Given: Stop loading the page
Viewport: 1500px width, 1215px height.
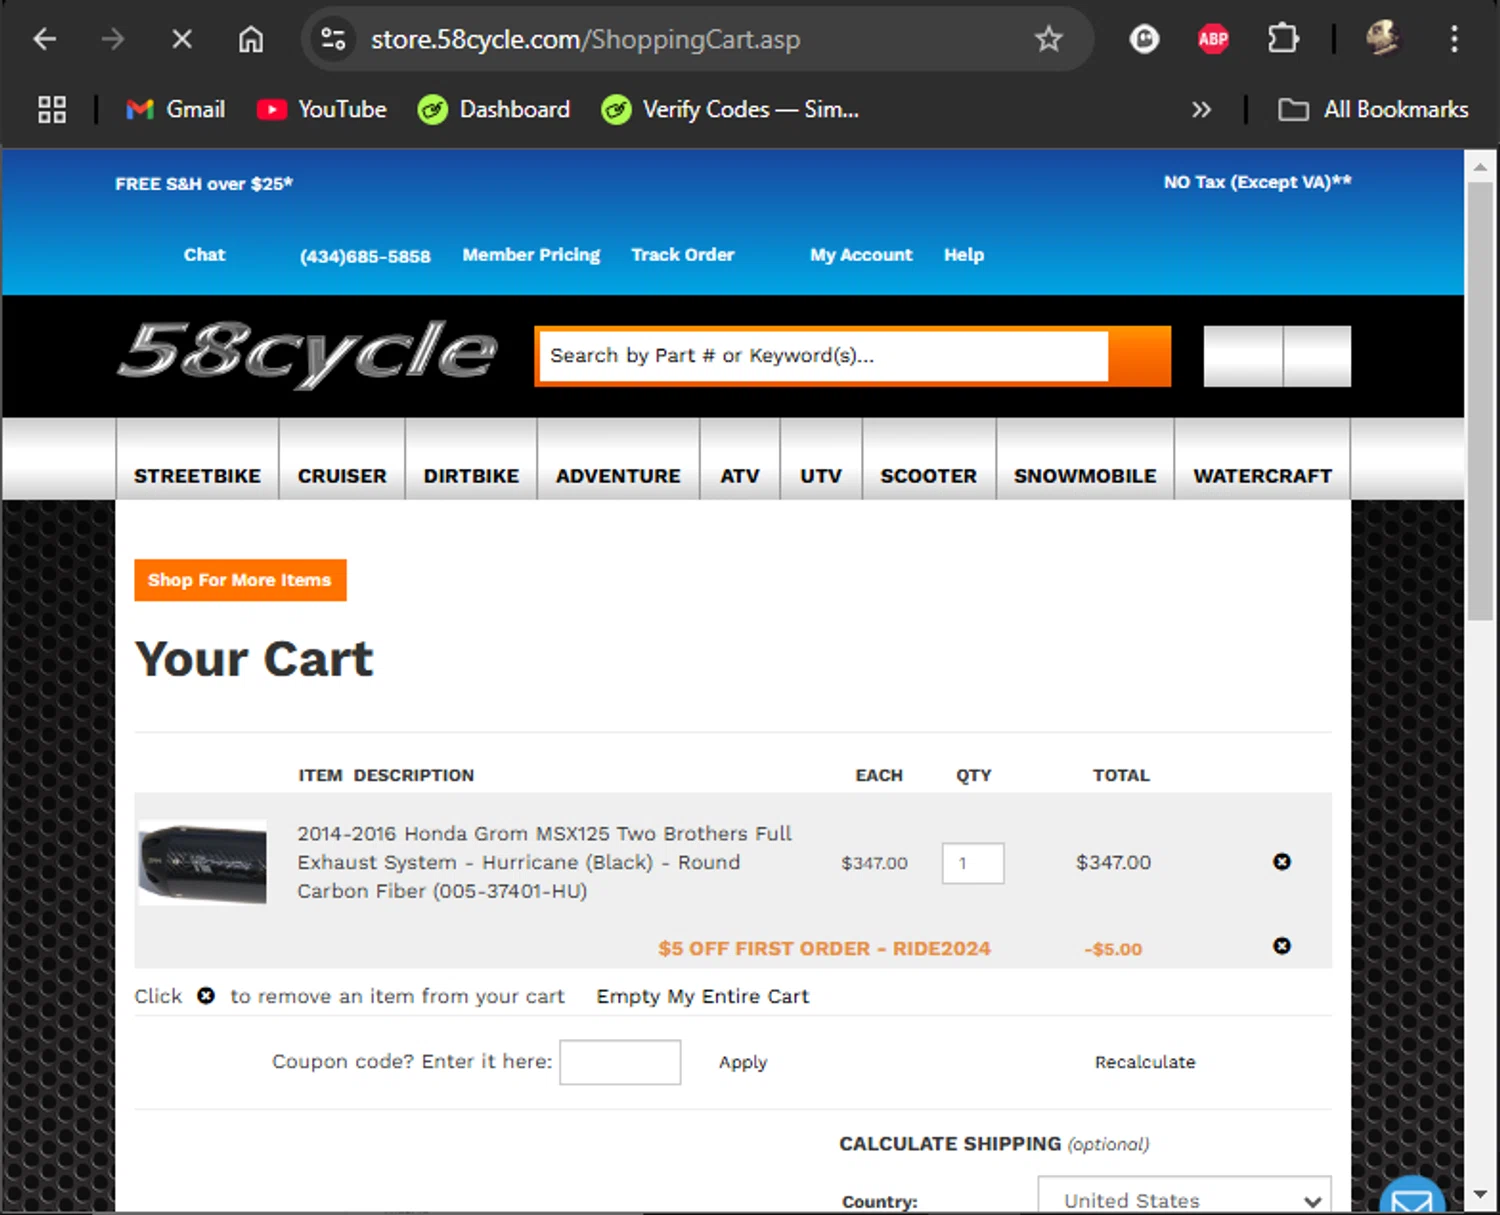Looking at the screenshot, I should [181, 39].
